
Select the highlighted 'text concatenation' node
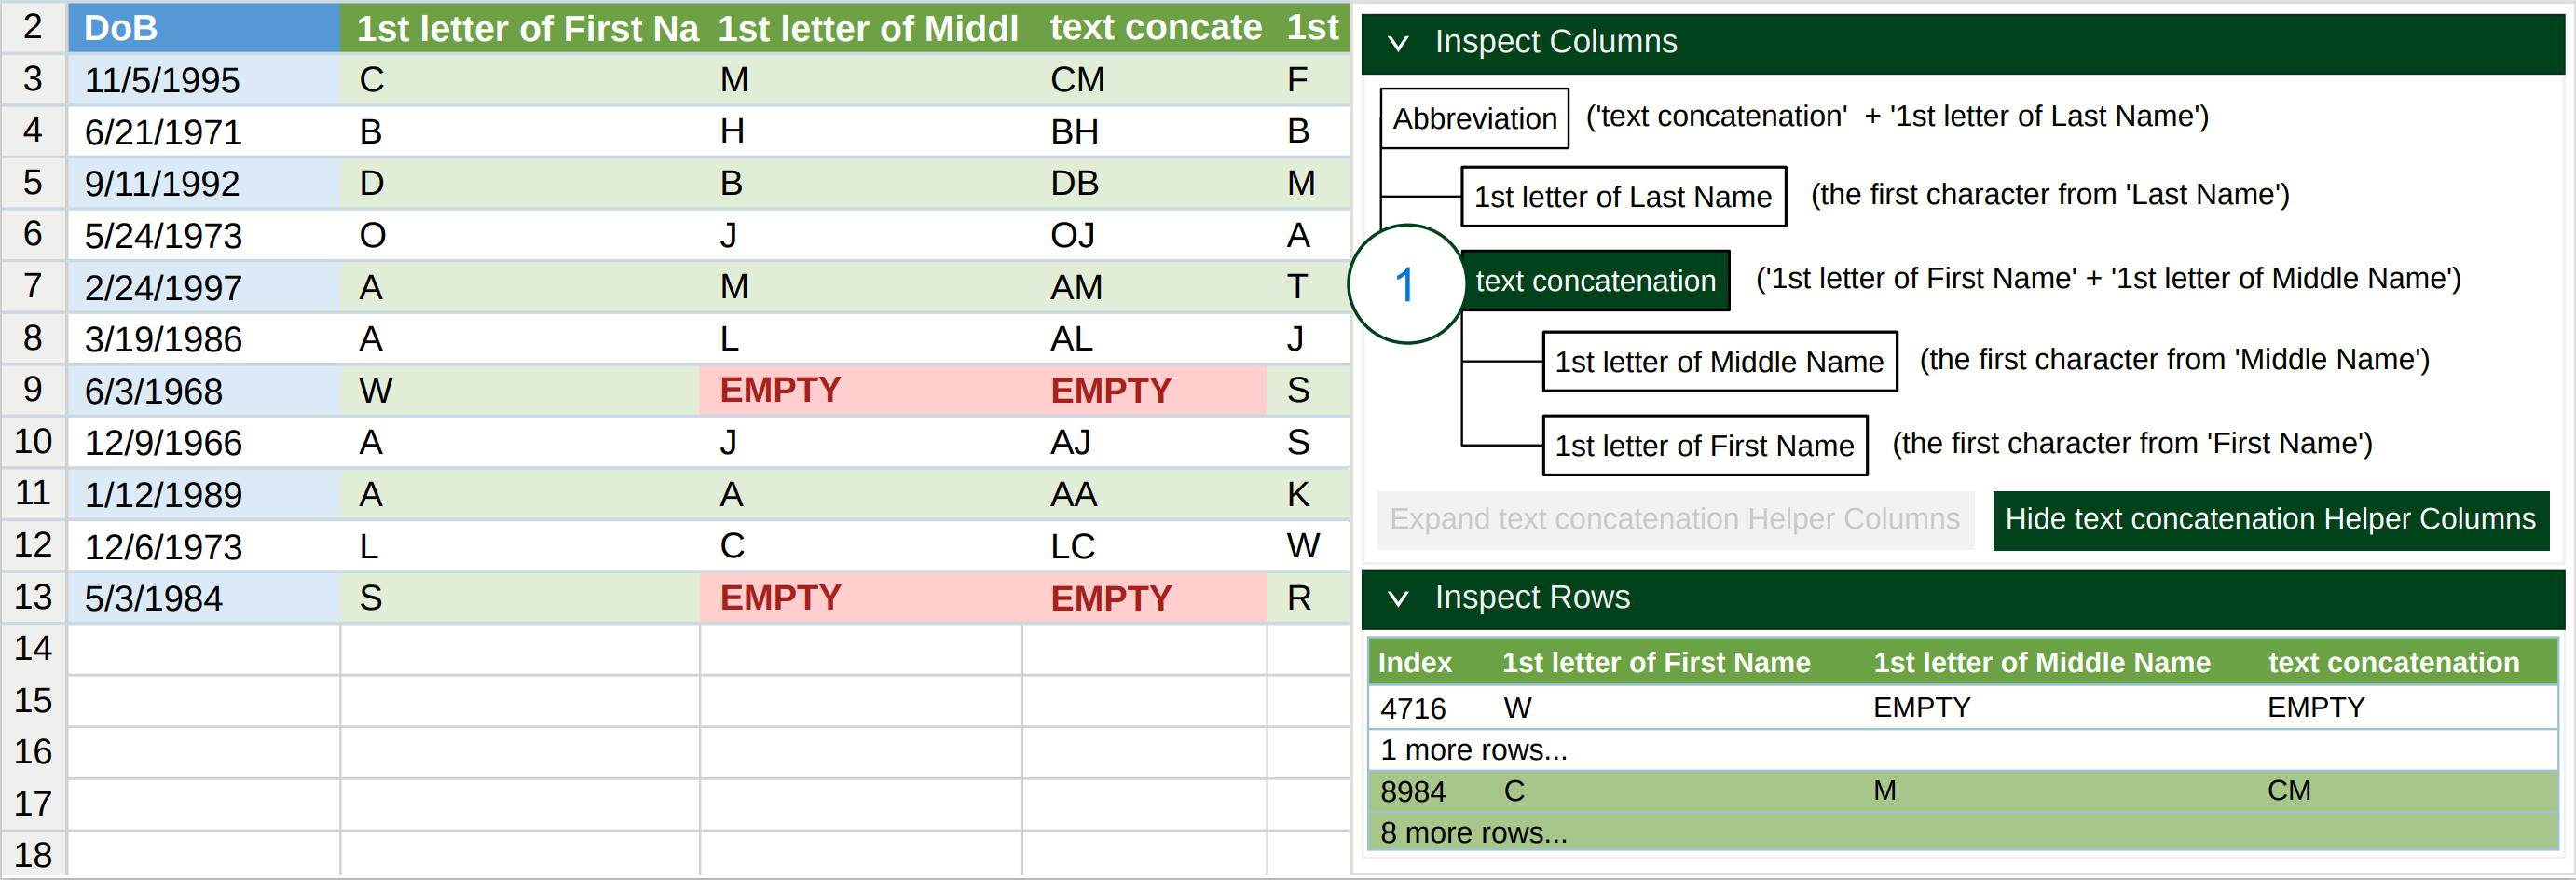[x=1595, y=281]
